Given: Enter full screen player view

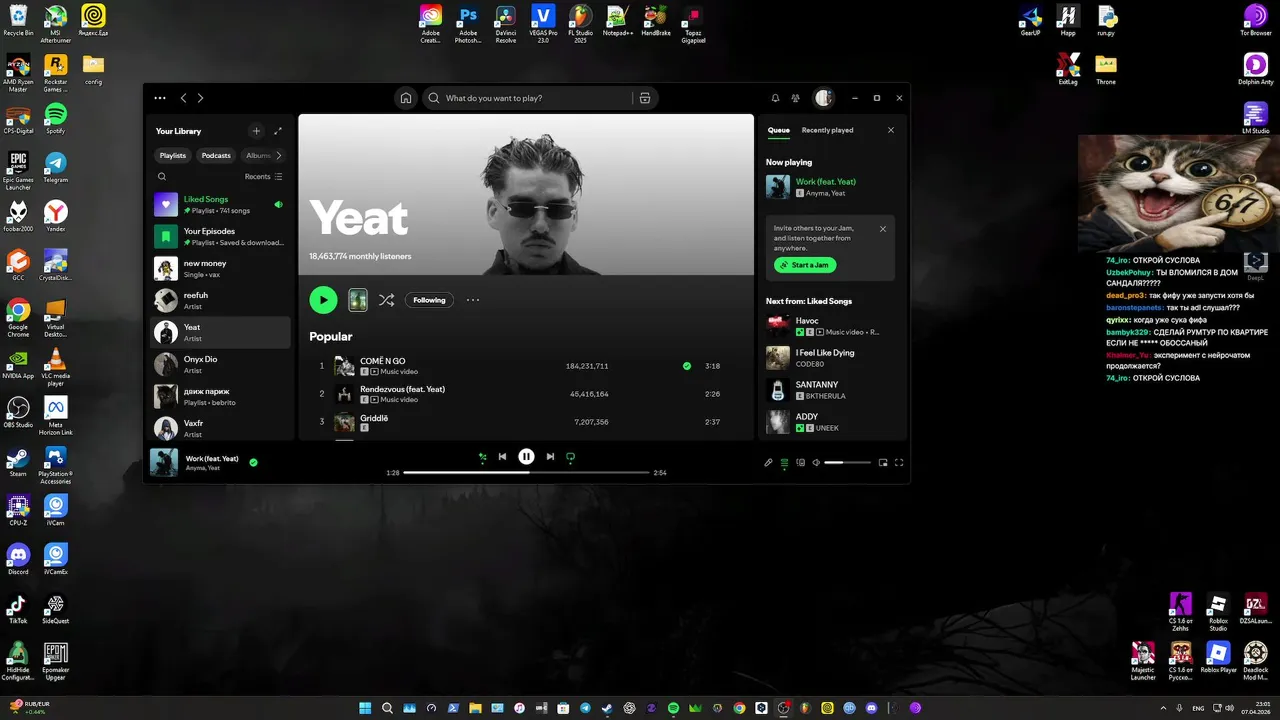Looking at the screenshot, I should 899,463.
